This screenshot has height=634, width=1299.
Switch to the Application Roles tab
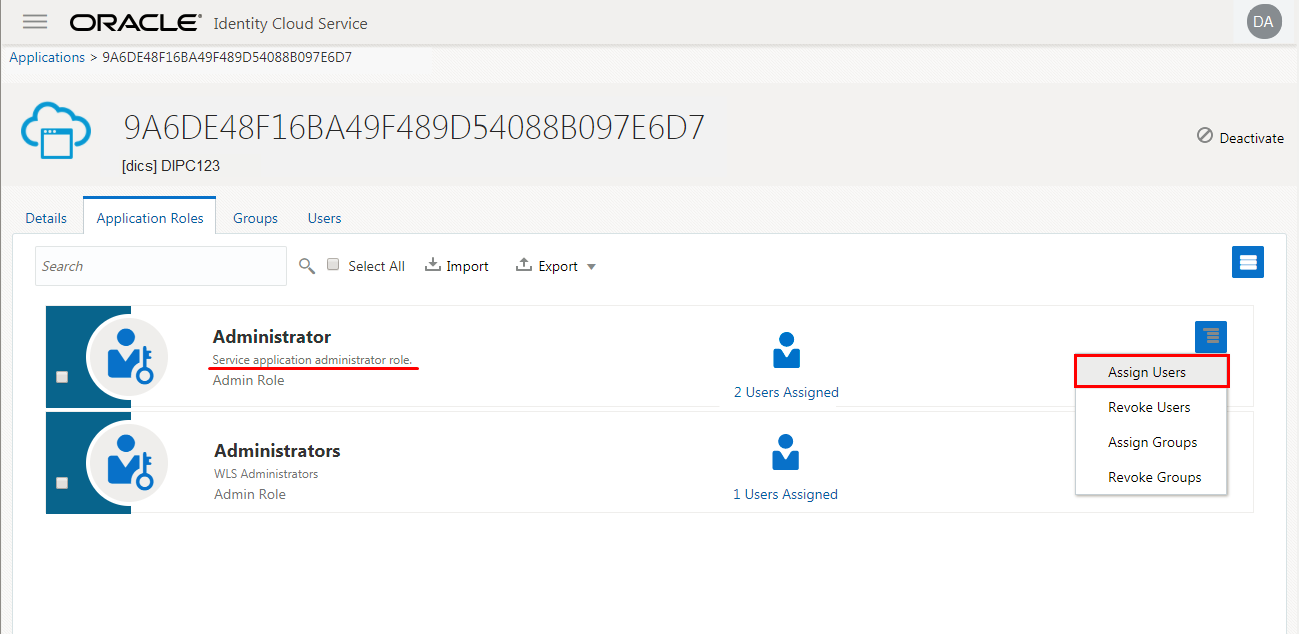150,216
